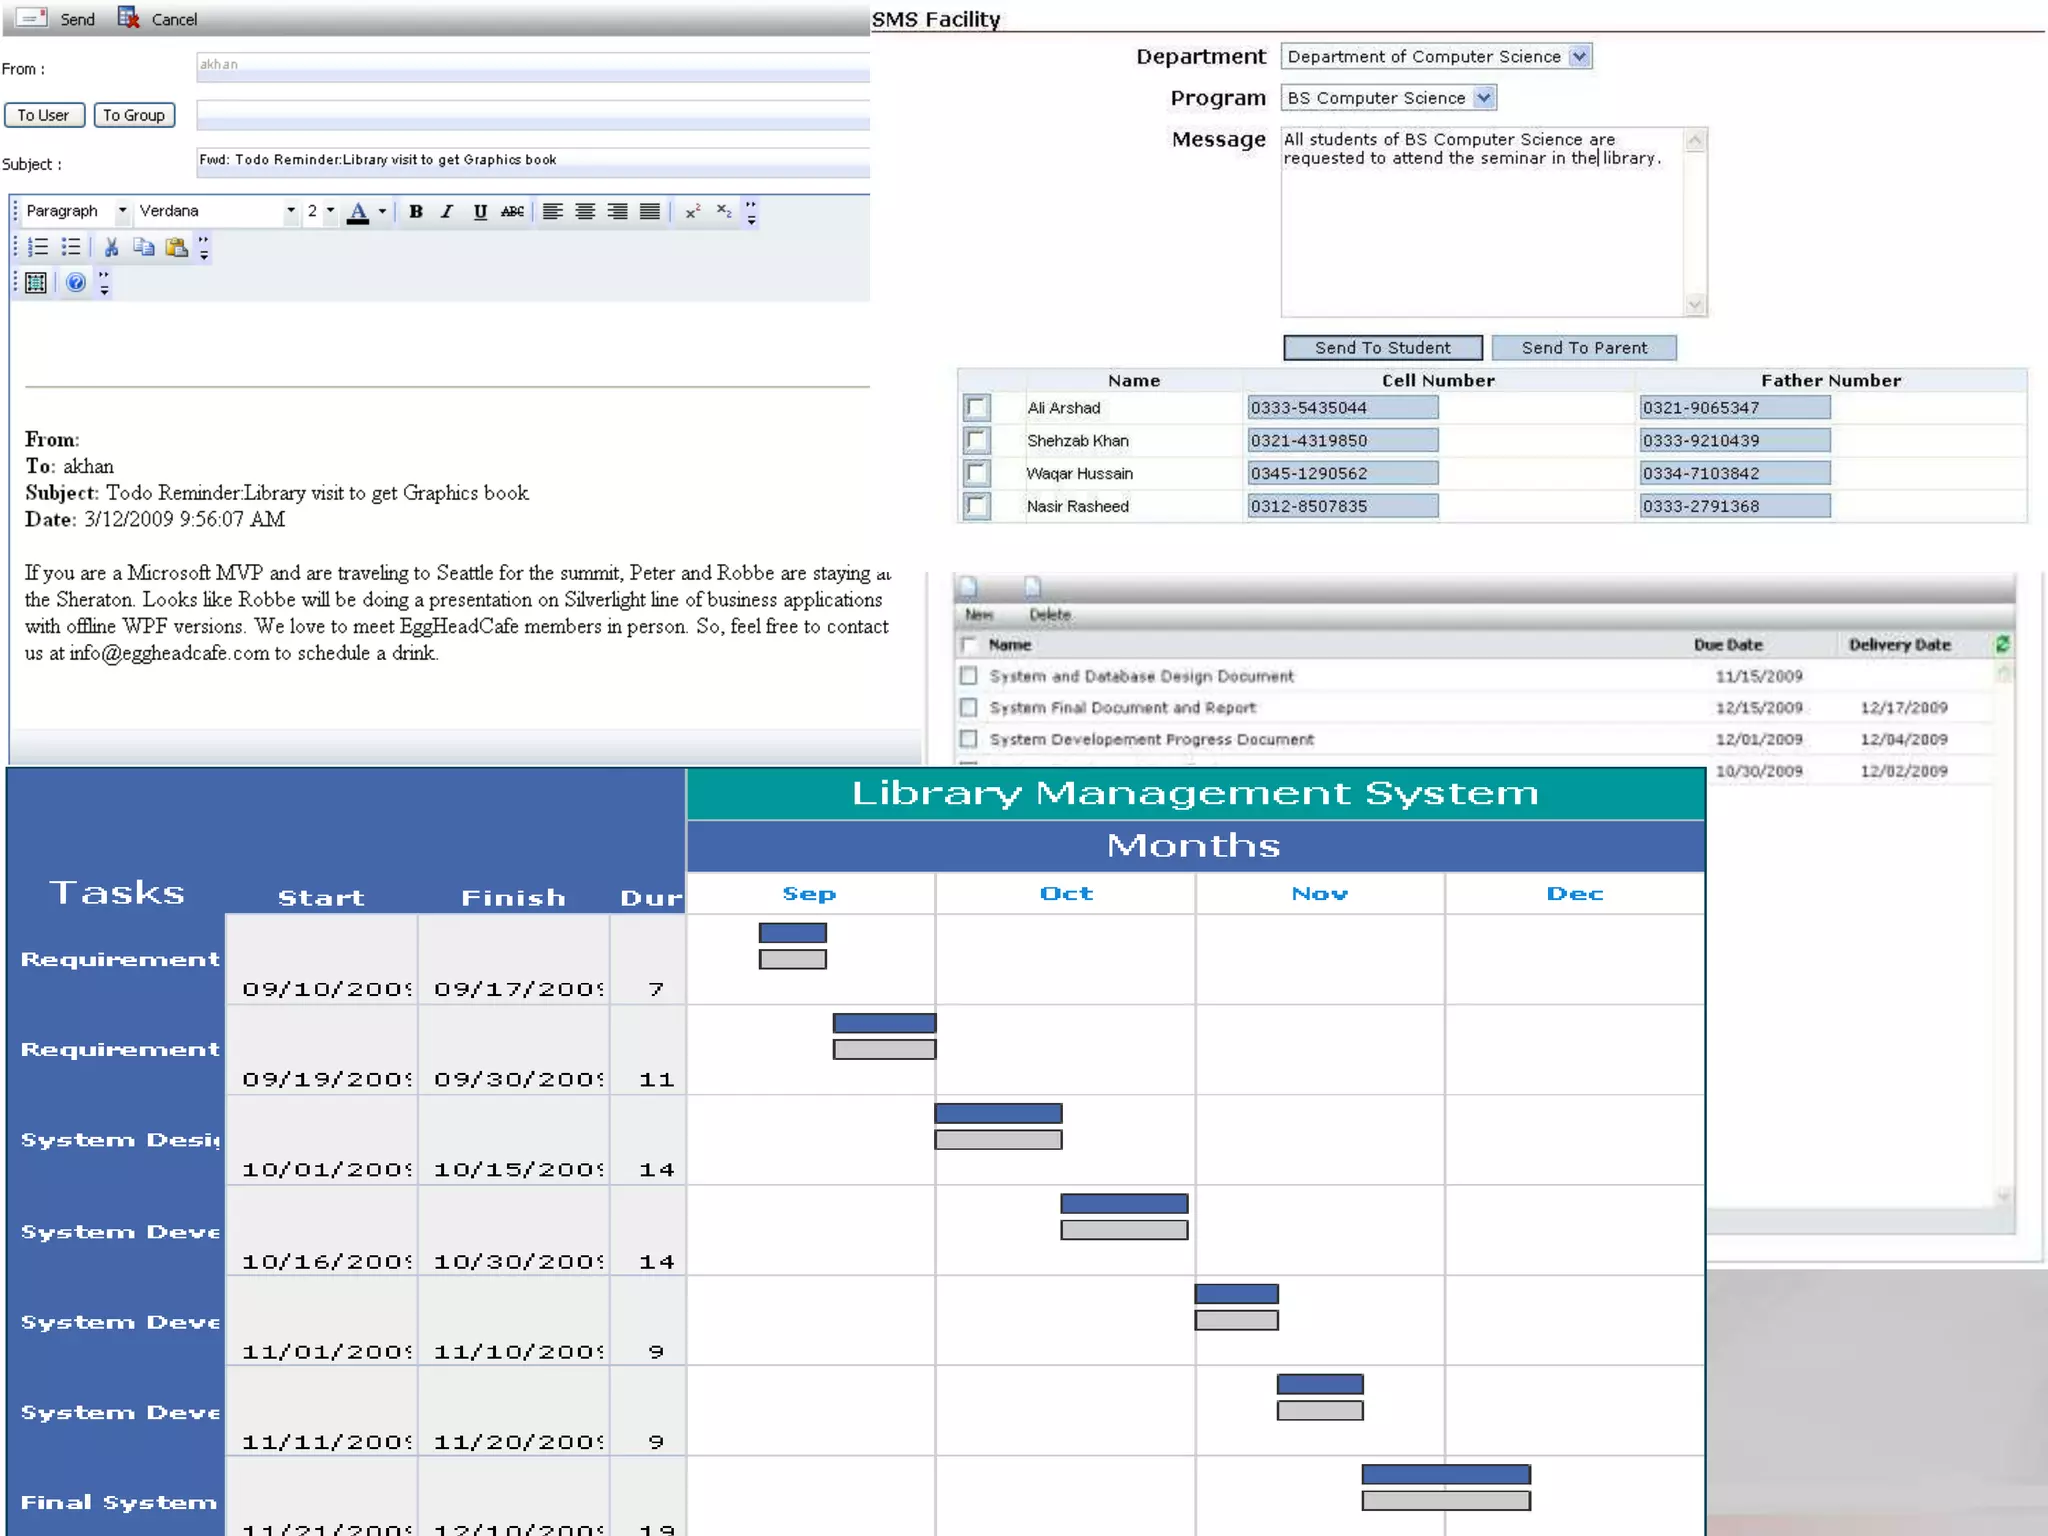This screenshot has height=1536, width=2048.
Task: Tick System Final Document and Report checkbox
Action: pos(968,707)
